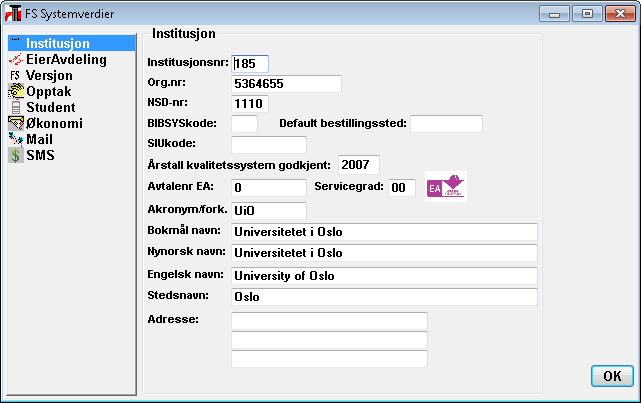641x403 pixels.
Task: Click the Nynorsk navn field
Action: tap(384, 253)
